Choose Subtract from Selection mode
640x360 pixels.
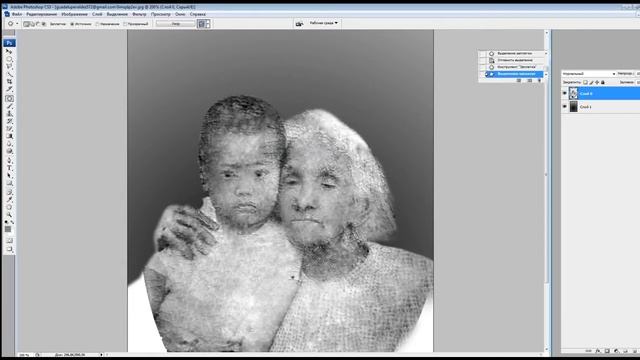coord(38,24)
